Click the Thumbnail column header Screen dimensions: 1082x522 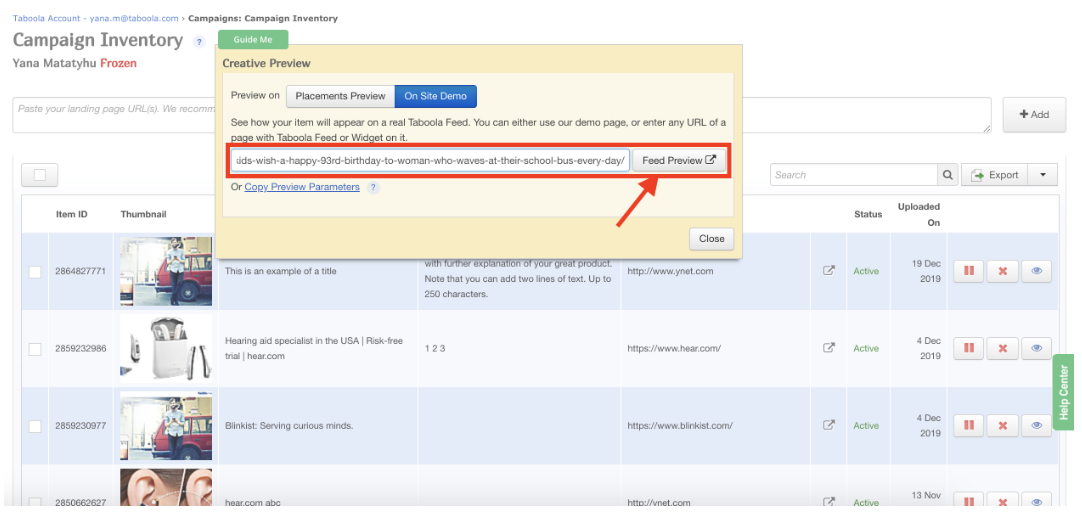click(144, 215)
